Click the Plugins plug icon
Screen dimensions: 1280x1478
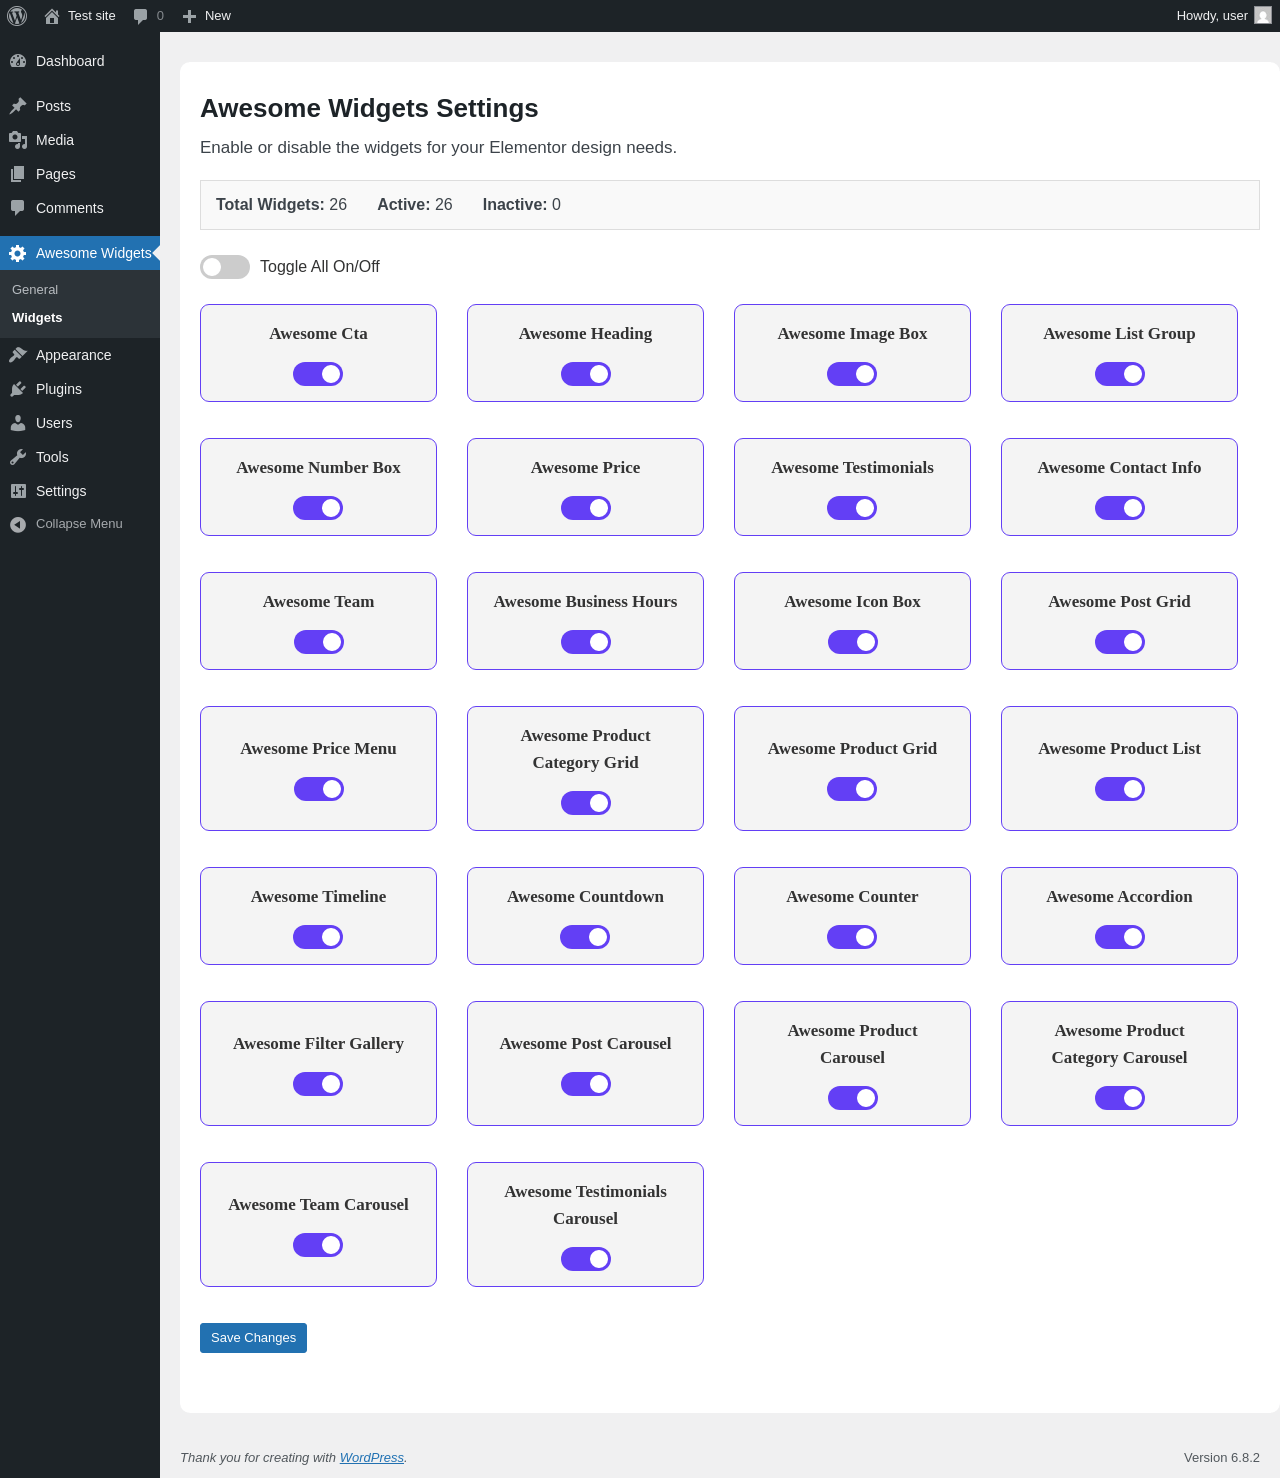click(18, 389)
